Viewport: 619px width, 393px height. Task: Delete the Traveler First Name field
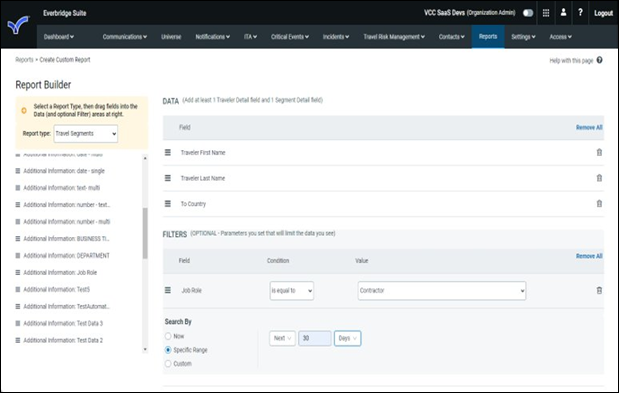[599, 152]
